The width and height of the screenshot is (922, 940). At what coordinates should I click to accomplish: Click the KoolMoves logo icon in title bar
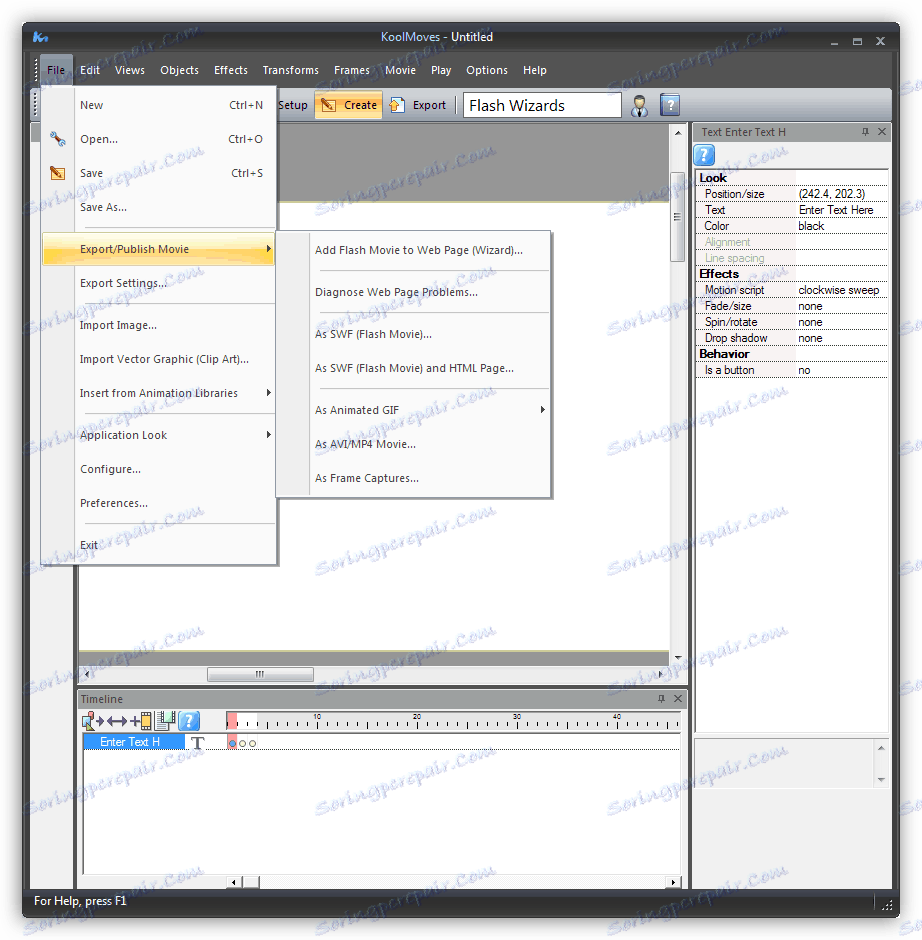click(40, 37)
